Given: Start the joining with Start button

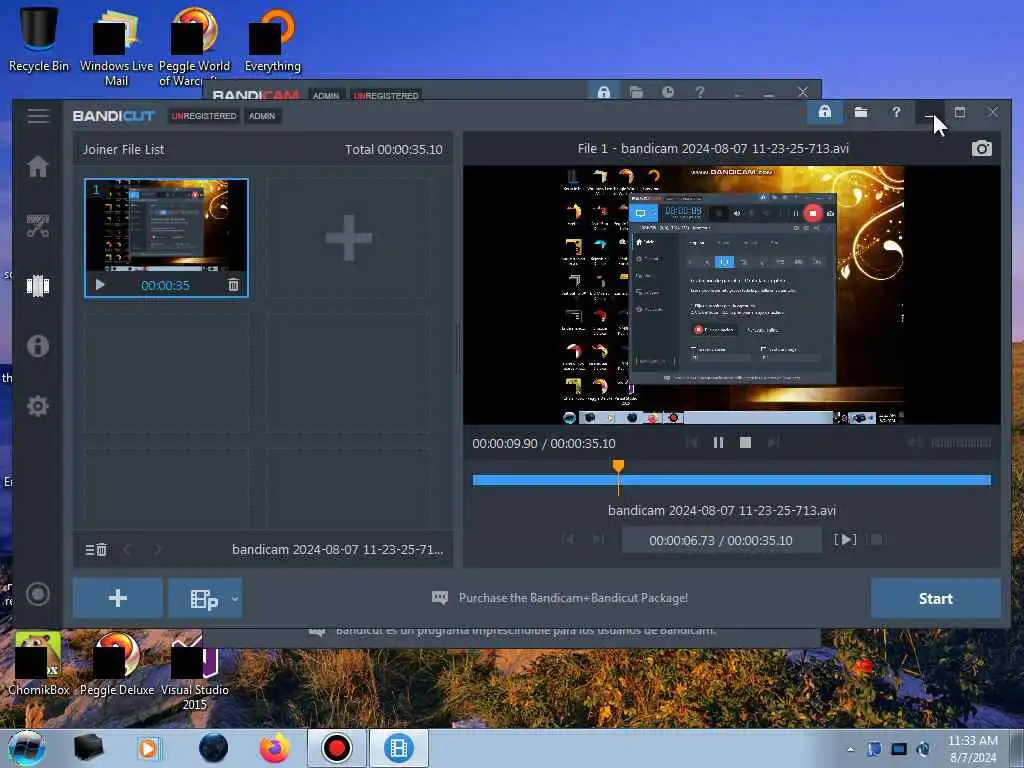Looking at the screenshot, I should pyautogui.click(x=935, y=598).
